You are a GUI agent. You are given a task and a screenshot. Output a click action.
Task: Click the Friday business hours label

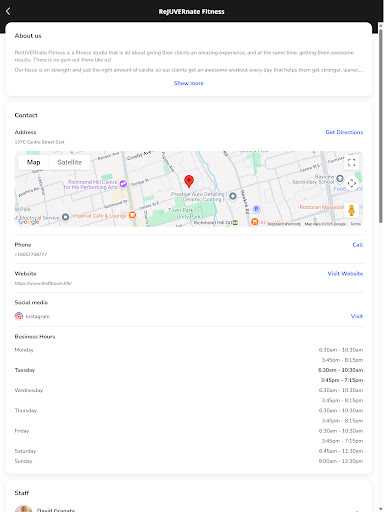pyautogui.click(x=22, y=431)
